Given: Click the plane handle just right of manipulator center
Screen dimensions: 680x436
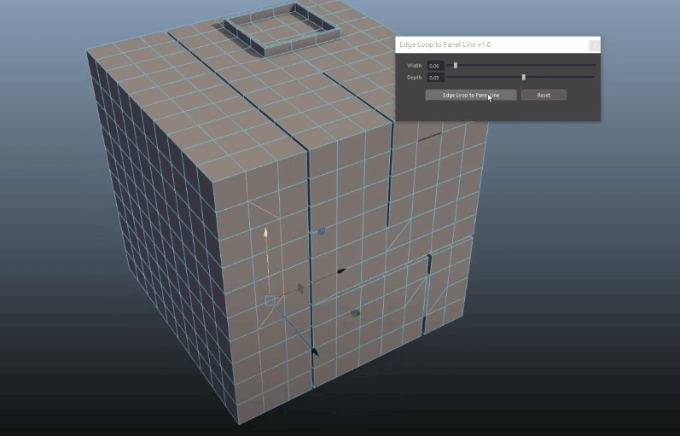Looking at the screenshot, I should click(301, 289).
